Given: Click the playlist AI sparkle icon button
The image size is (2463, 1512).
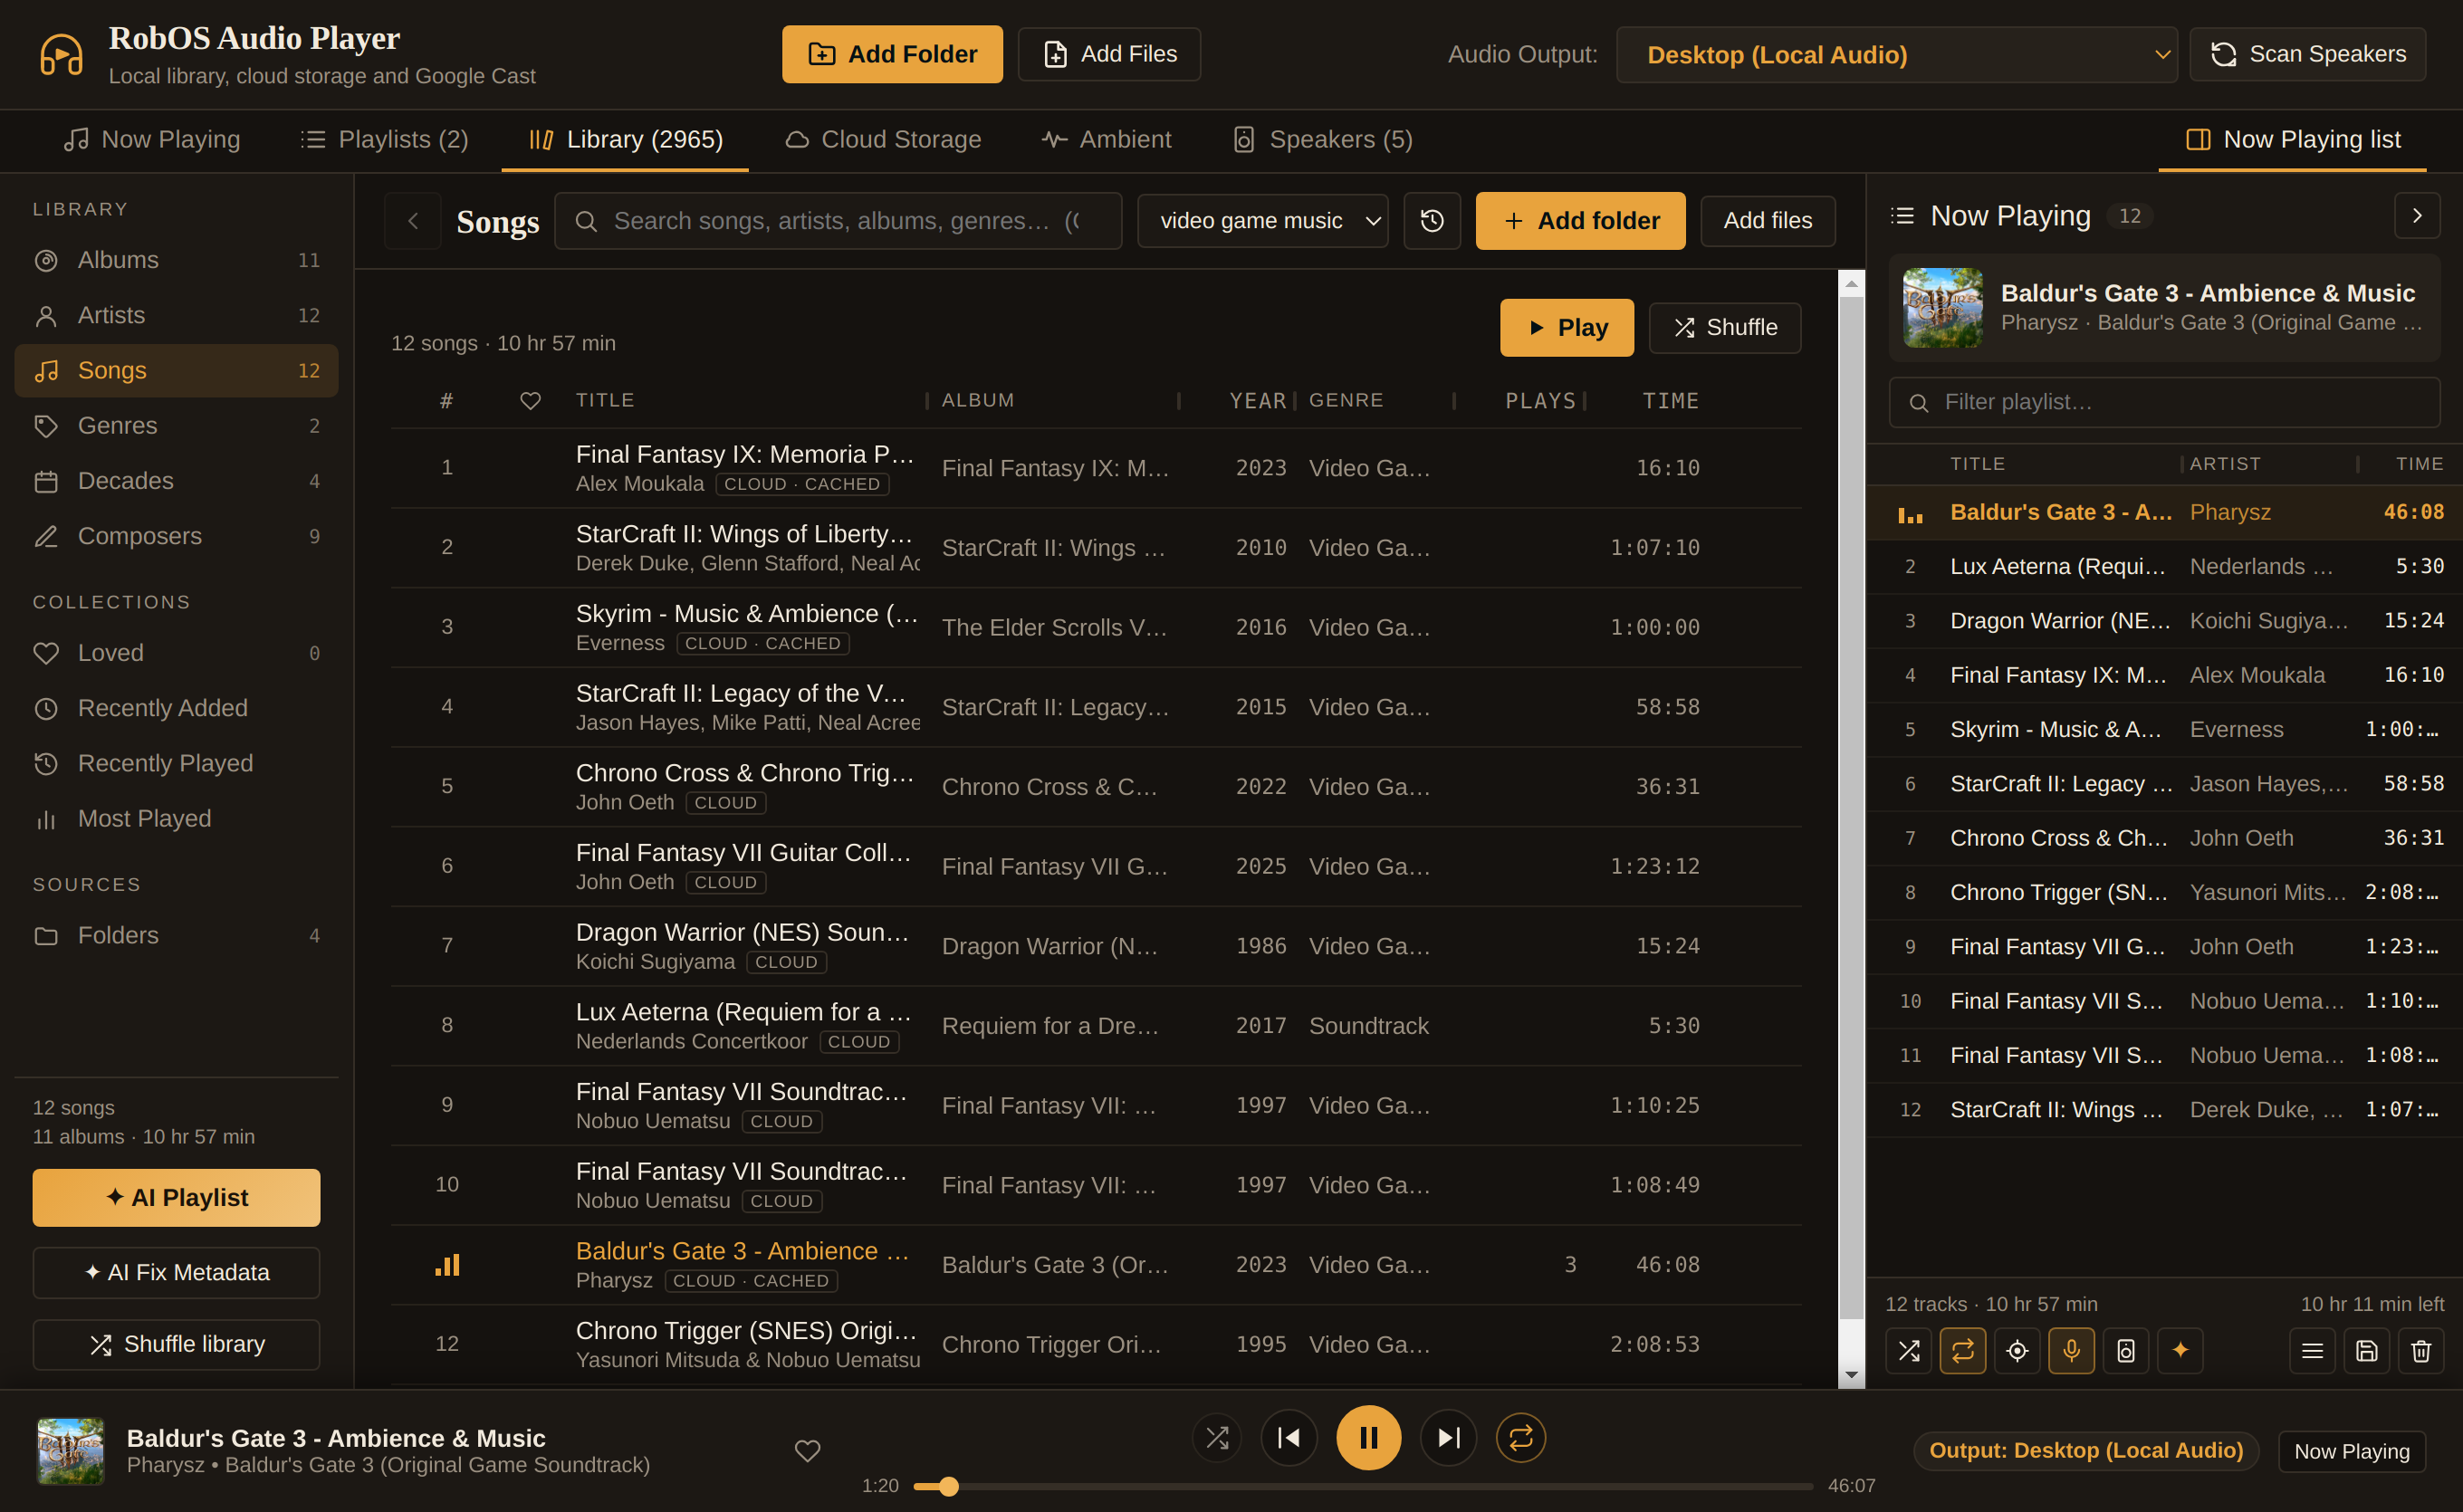Looking at the screenshot, I should 2180,1351.
